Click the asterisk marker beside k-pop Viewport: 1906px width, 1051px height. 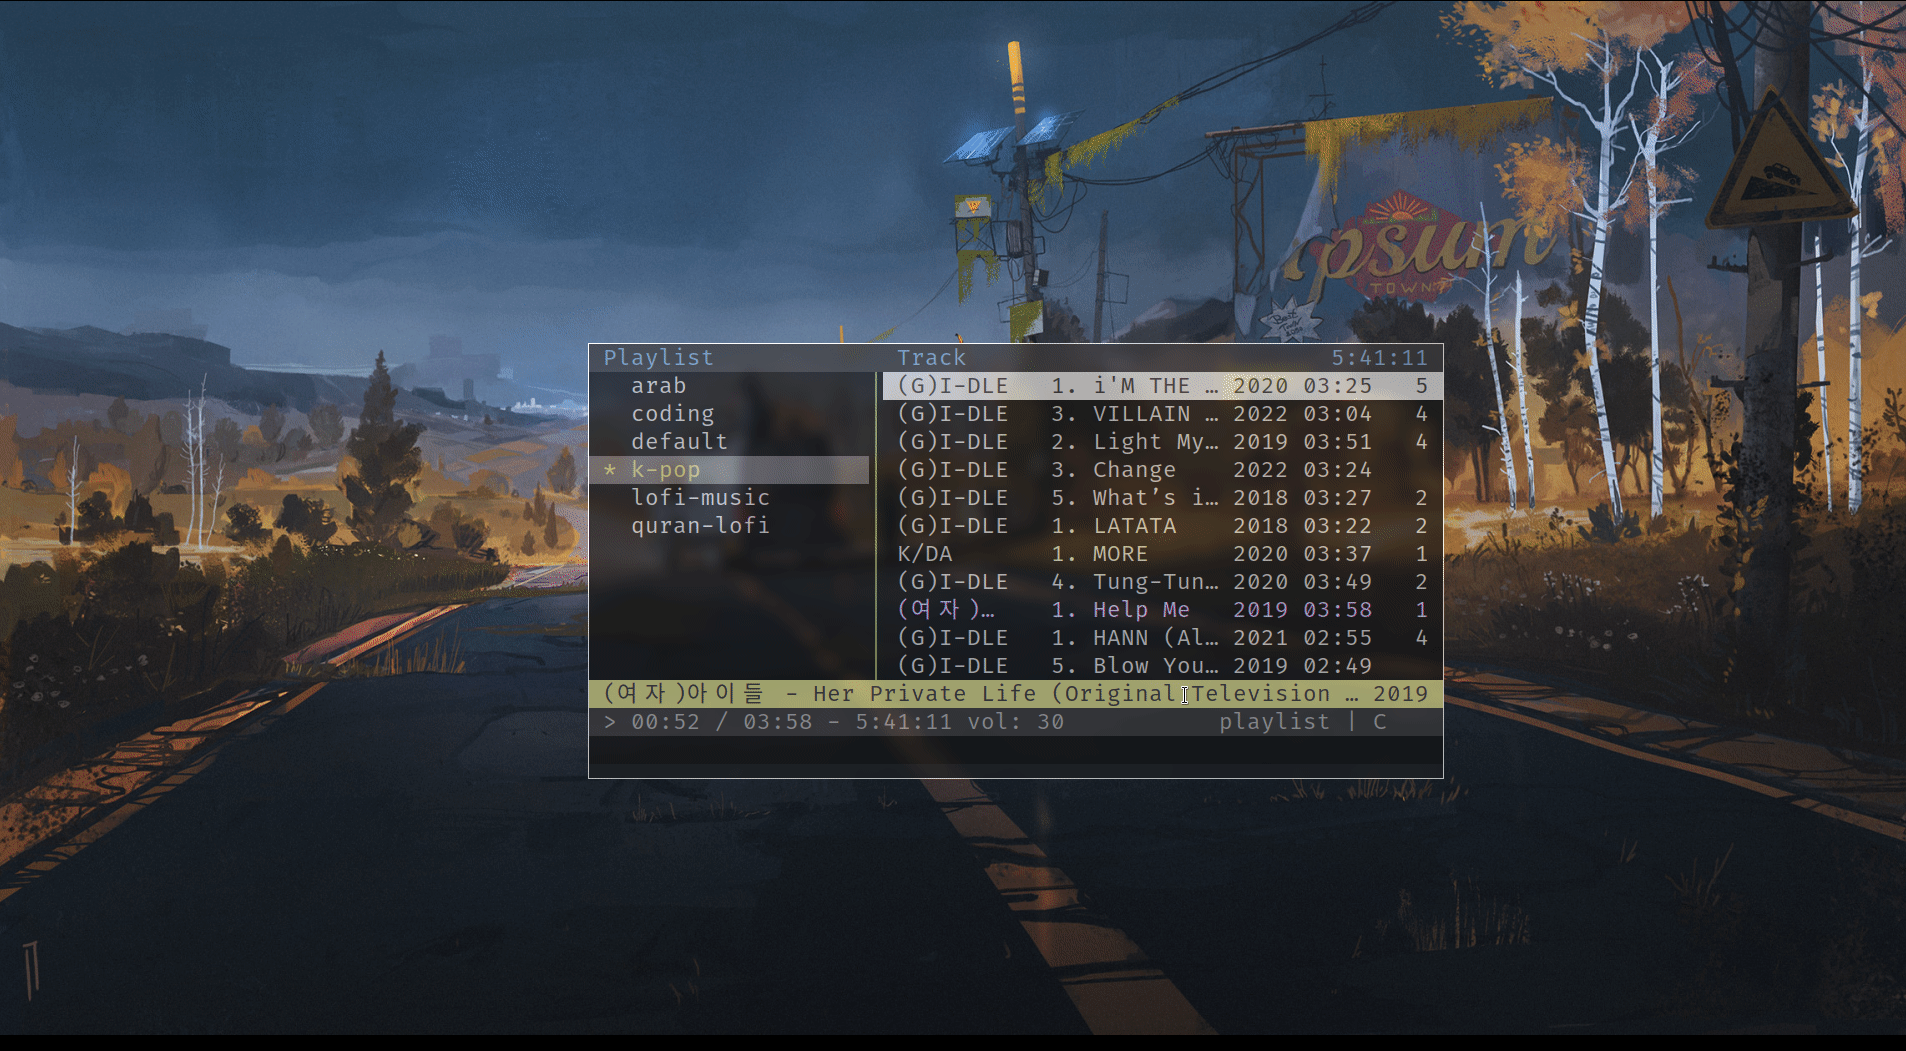pos(610,470)
